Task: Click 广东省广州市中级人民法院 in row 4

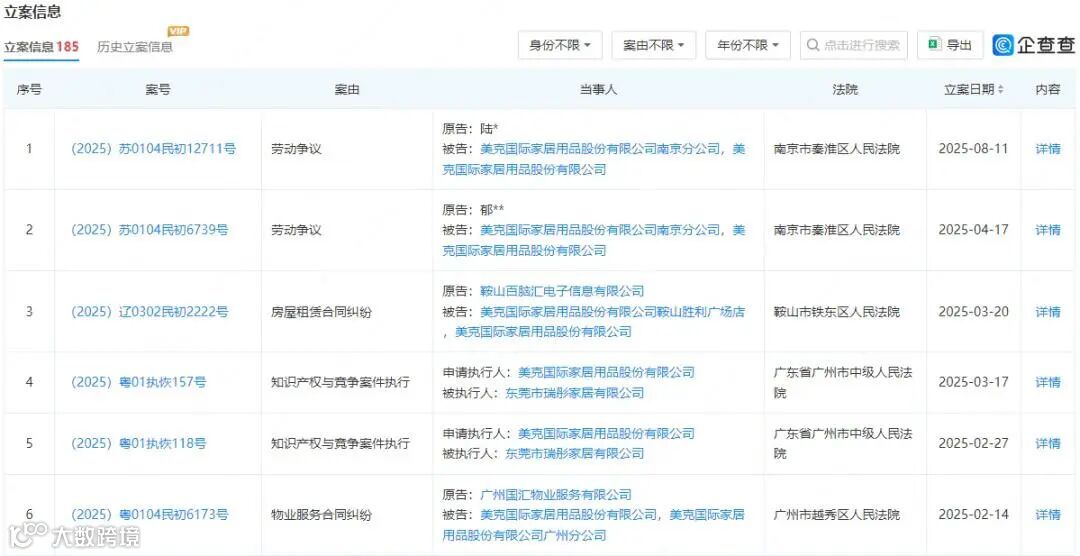Action: (842, 382)
